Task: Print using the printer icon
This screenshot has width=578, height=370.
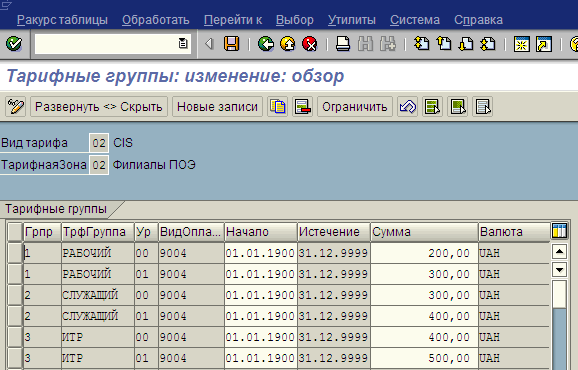Action: [x=343, y=44]
